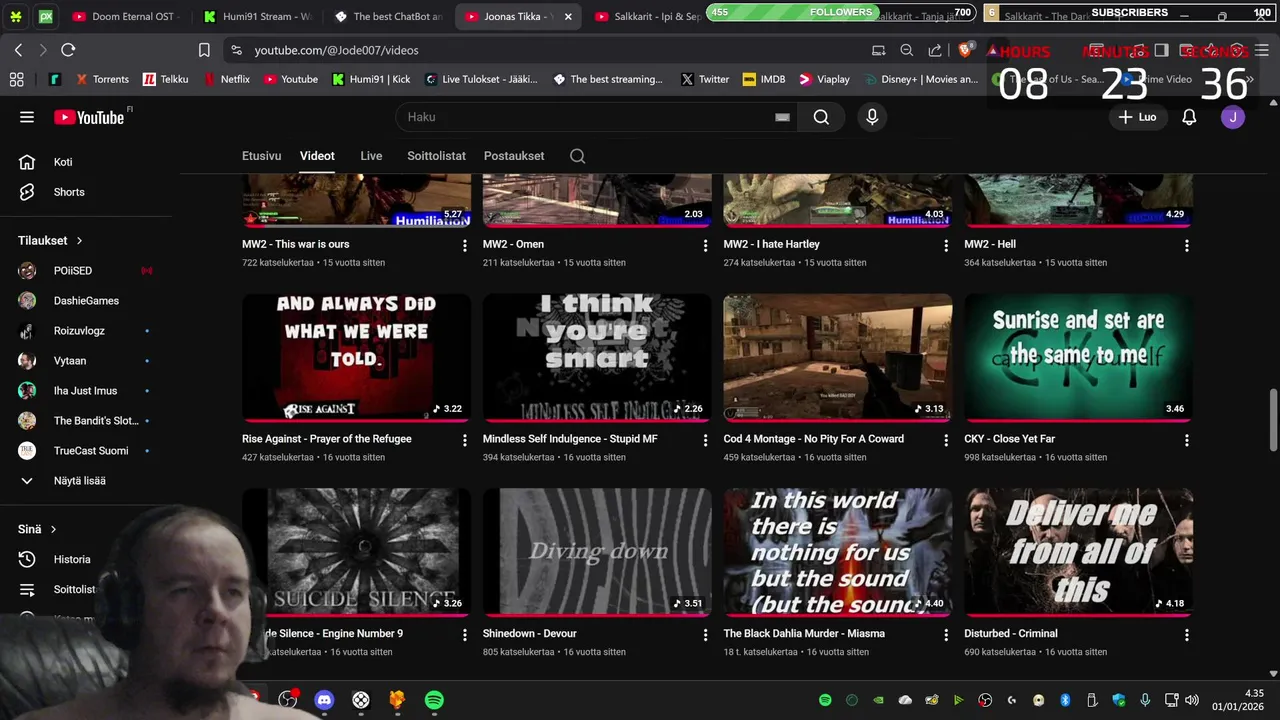Open the Historia sidebar entry
This screenshot has height=720, width=1280.
coord(72,560)
